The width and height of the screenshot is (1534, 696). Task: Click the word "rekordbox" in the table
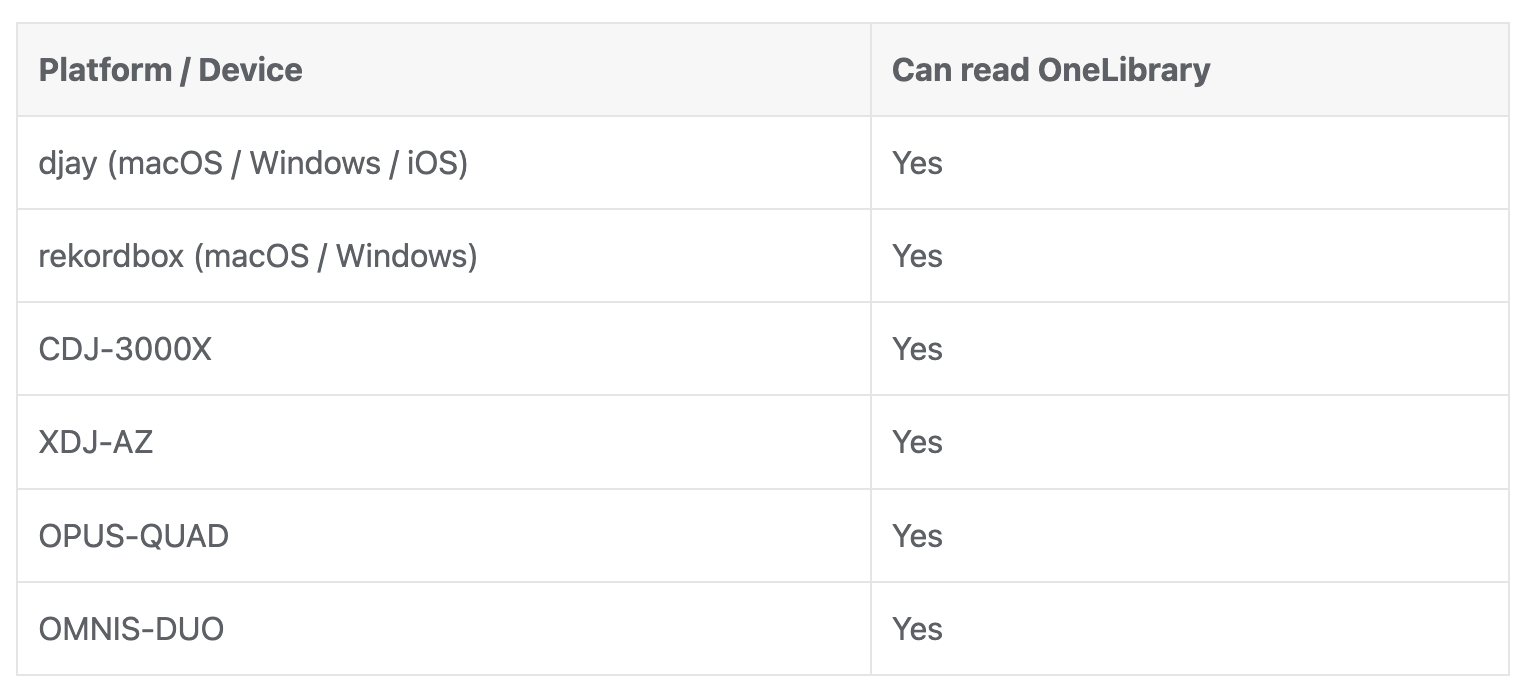pyautogui.click(x=111, y=256)
